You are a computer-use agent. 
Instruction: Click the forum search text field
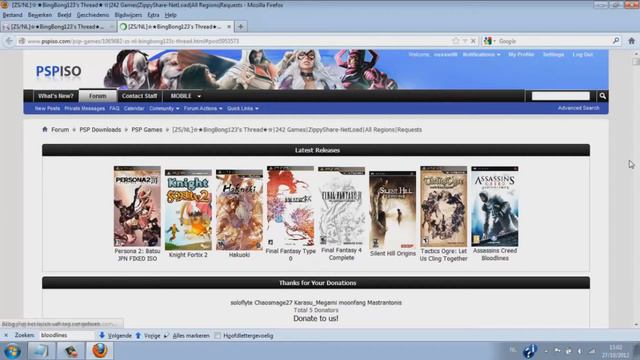560,96
